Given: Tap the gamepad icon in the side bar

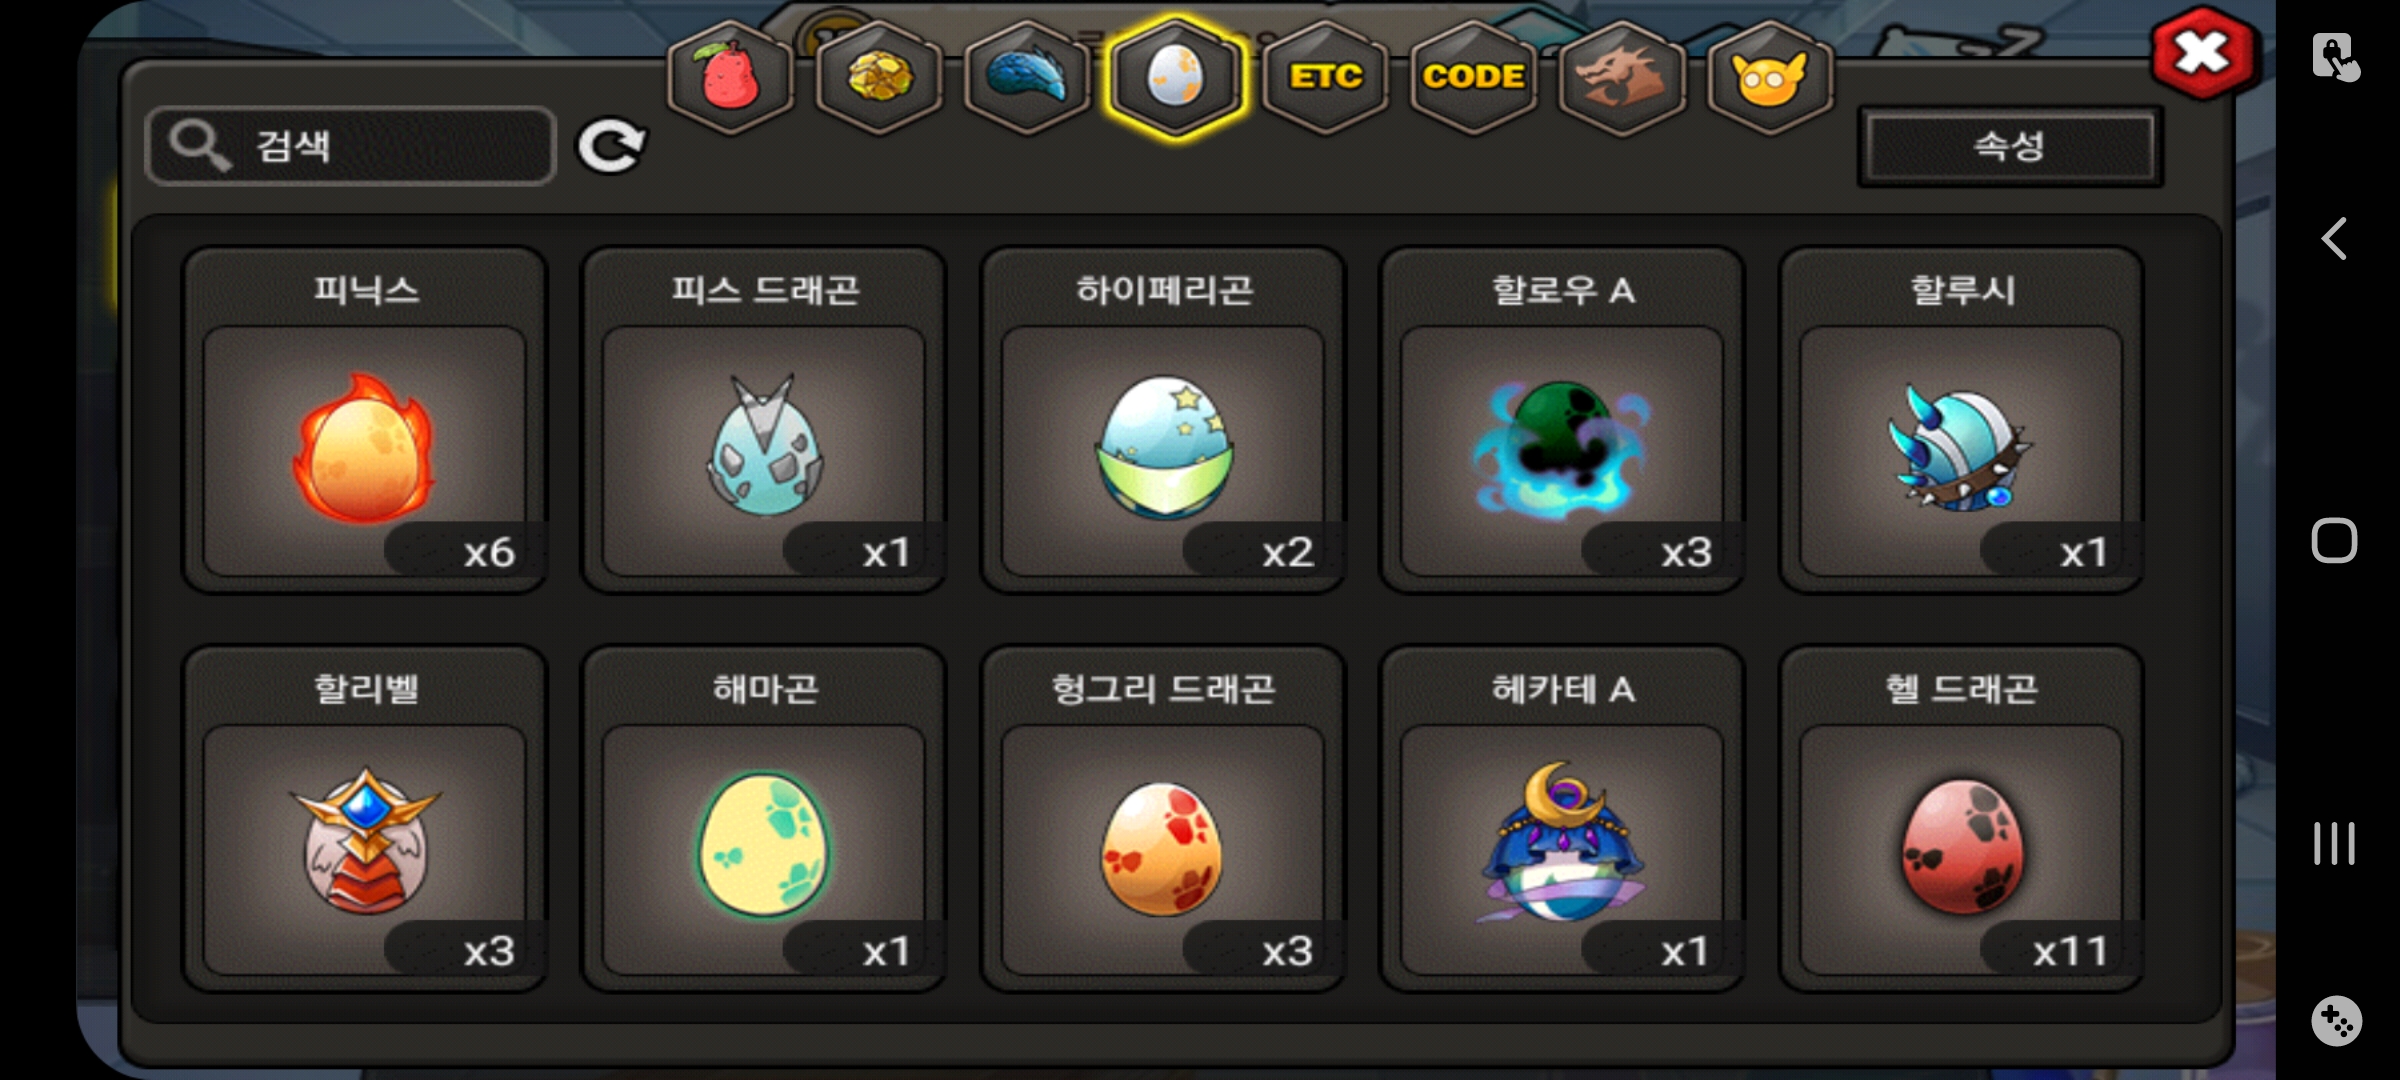Looking at the screenshot, I should tap(2336, 1021).
